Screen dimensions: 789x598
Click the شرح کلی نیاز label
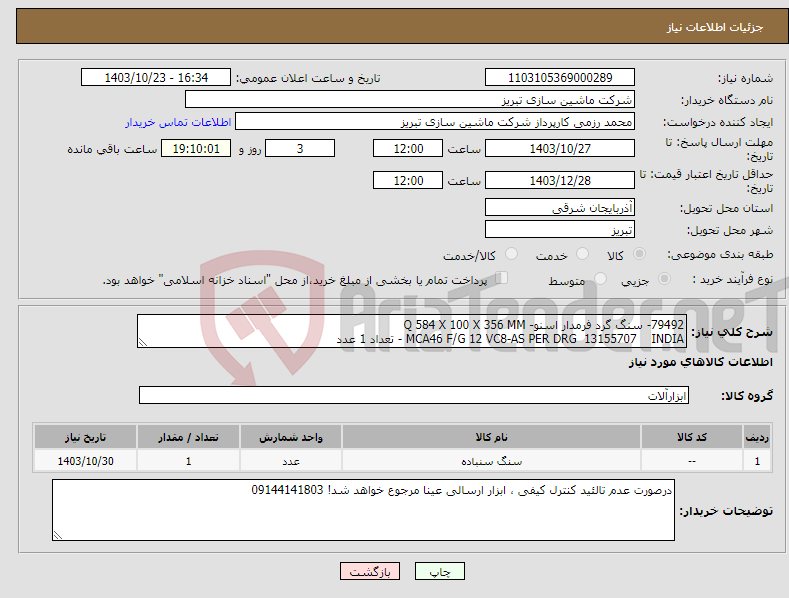(x=732, y=332)
